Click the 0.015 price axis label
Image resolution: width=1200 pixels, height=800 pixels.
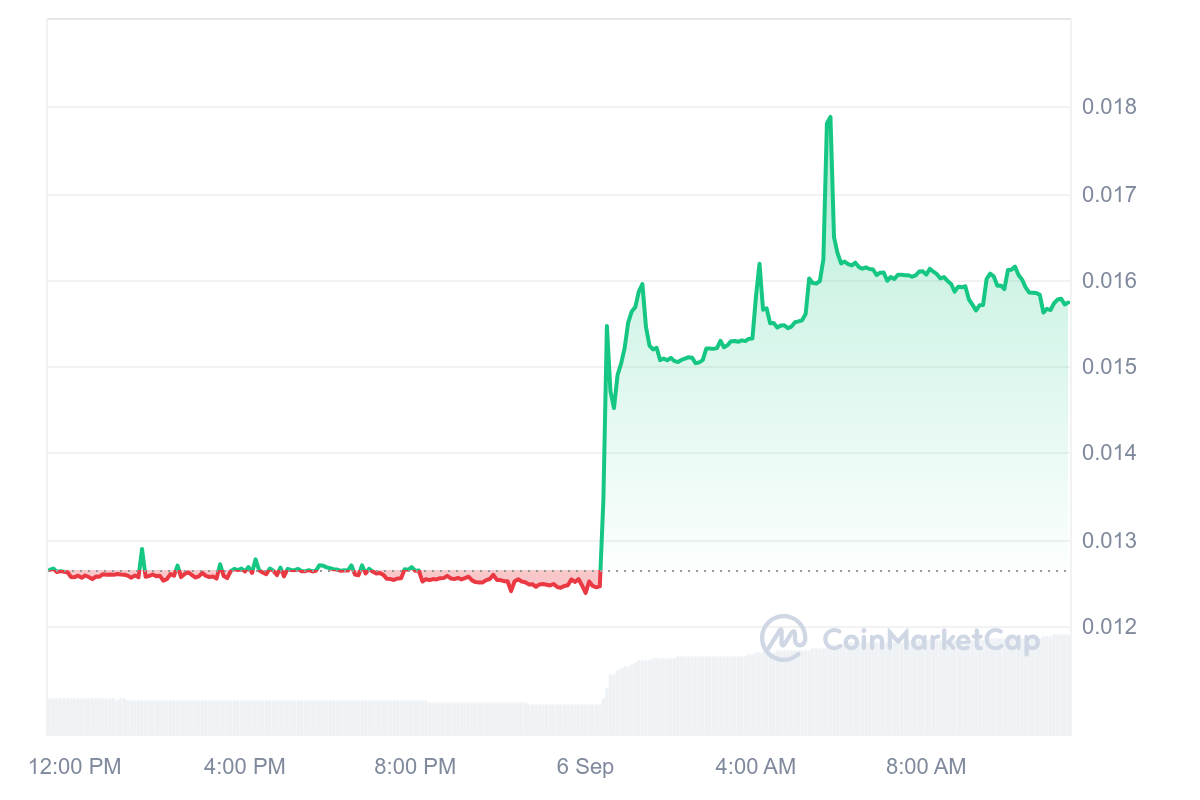[1108, 367]
